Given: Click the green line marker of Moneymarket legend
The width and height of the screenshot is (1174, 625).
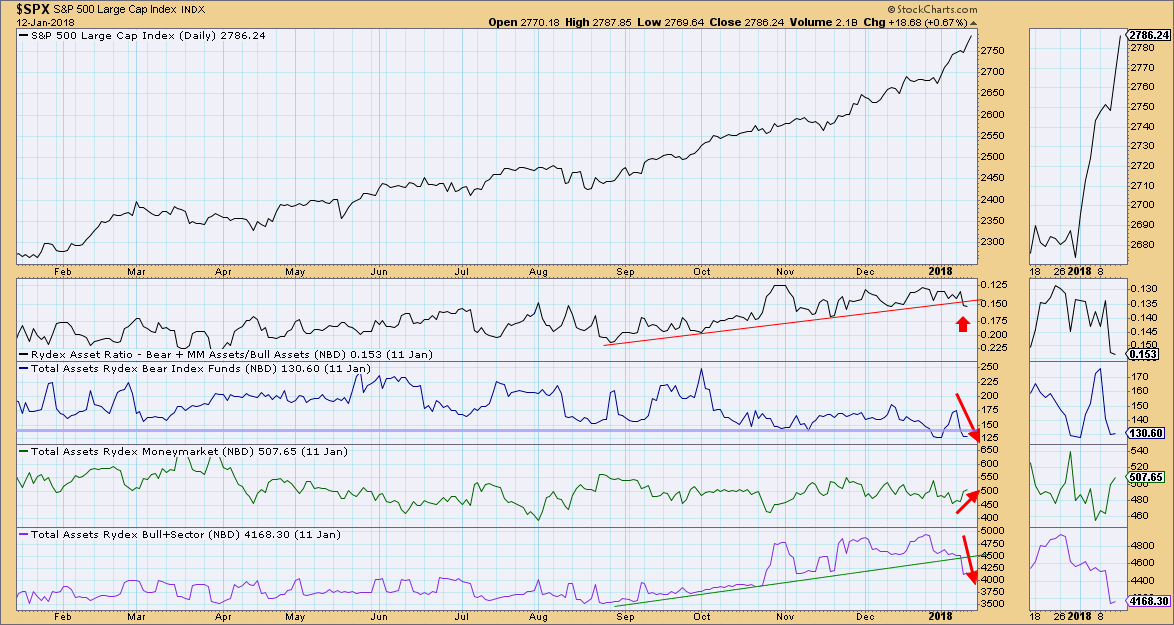Looking at the screenshot, I should [x=23, y=451].
